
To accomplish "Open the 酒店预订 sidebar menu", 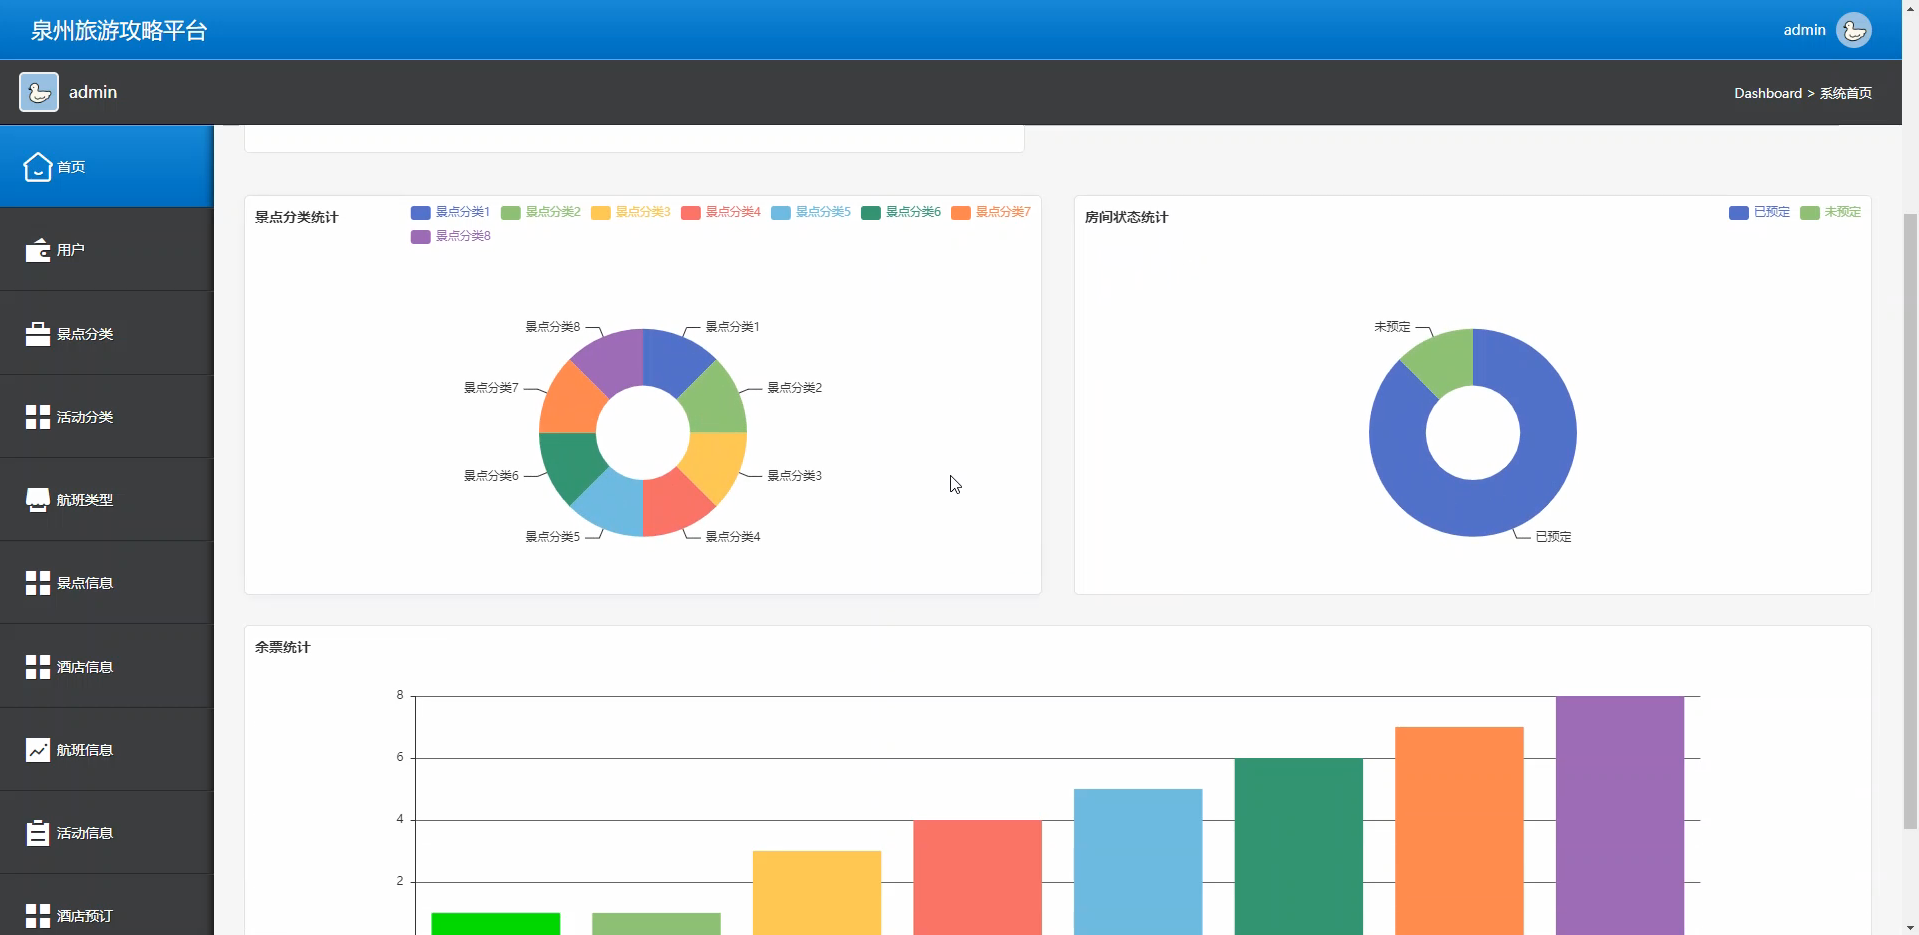I will click(x=107, y=906).
